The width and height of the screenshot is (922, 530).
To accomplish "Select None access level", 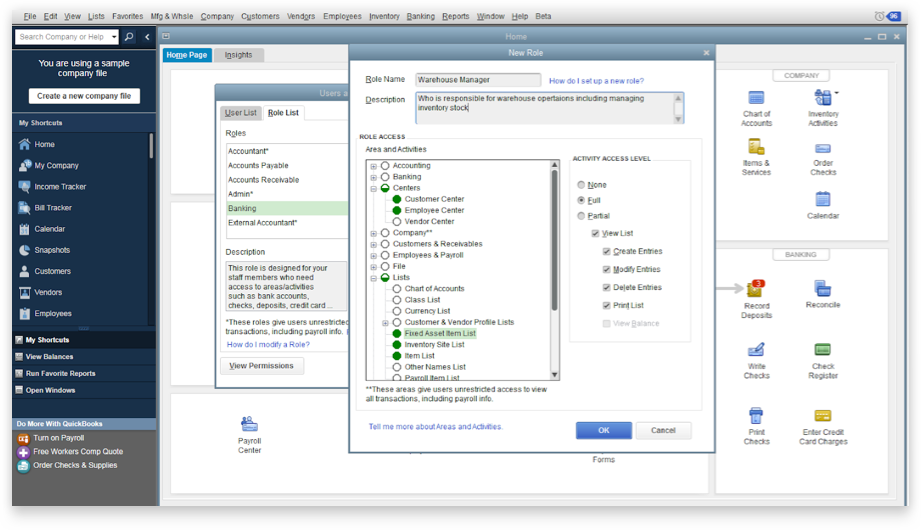I will pyautogui.click(x=581, y=185).
